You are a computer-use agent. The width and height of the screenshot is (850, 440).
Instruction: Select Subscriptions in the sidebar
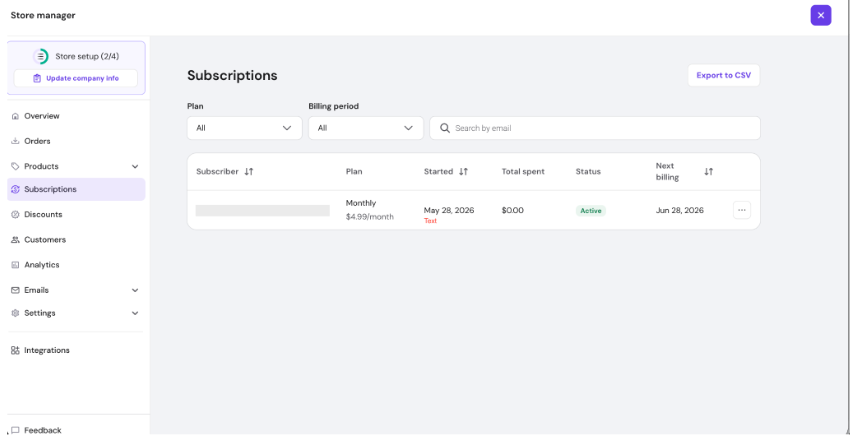coord(76,189)
